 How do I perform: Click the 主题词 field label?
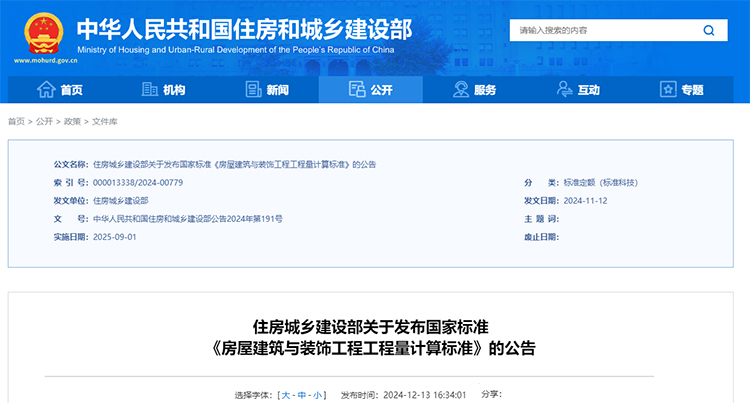541,219
